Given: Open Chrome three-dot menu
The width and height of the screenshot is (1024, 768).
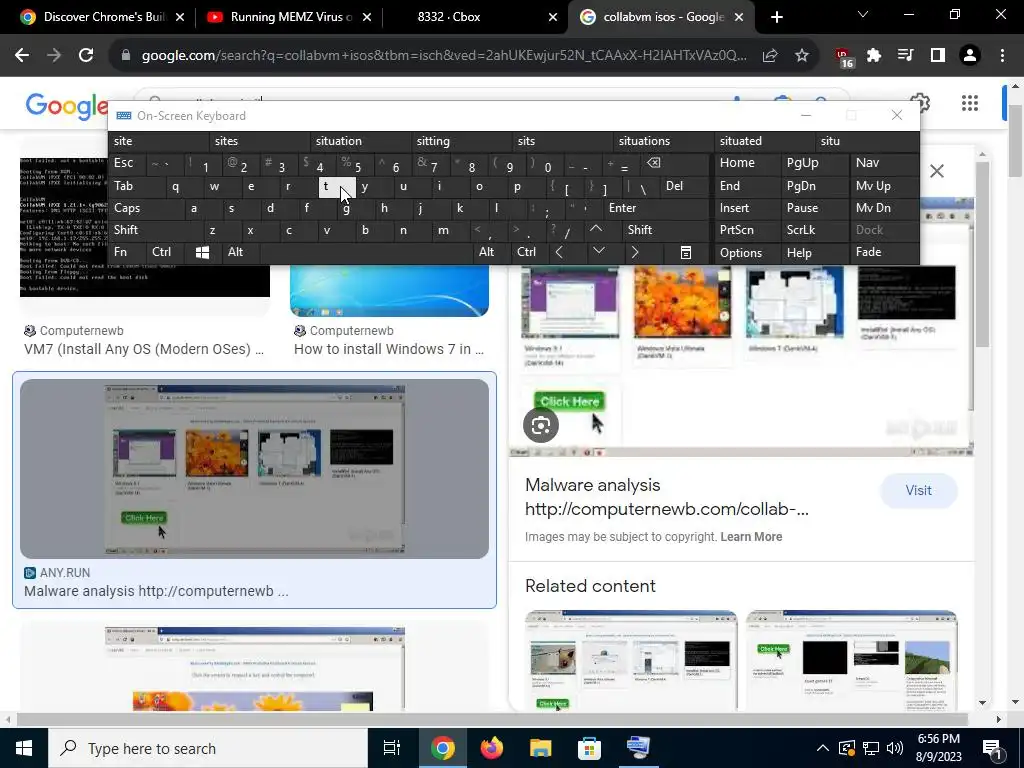Looking at the screenshot, I should click(1002, 56).
